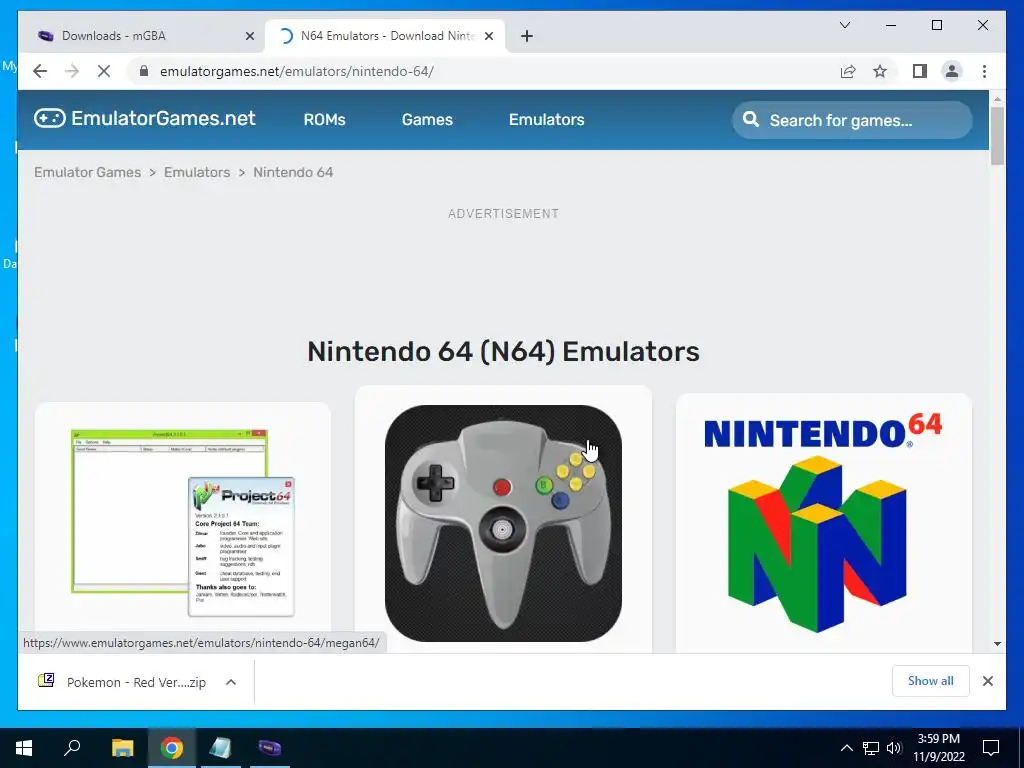Open Windows taskbar search
Viewport: 1024px width, 768px height.
(72, 748)
